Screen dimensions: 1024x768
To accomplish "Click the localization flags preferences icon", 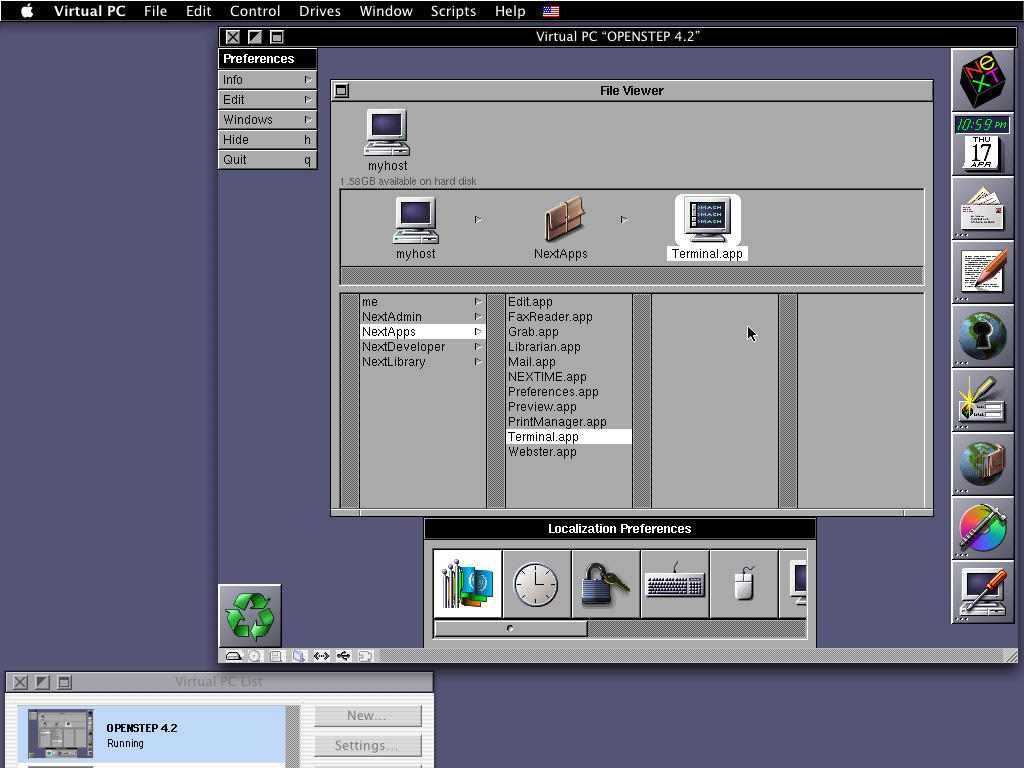I will click(x=467, y=583).
